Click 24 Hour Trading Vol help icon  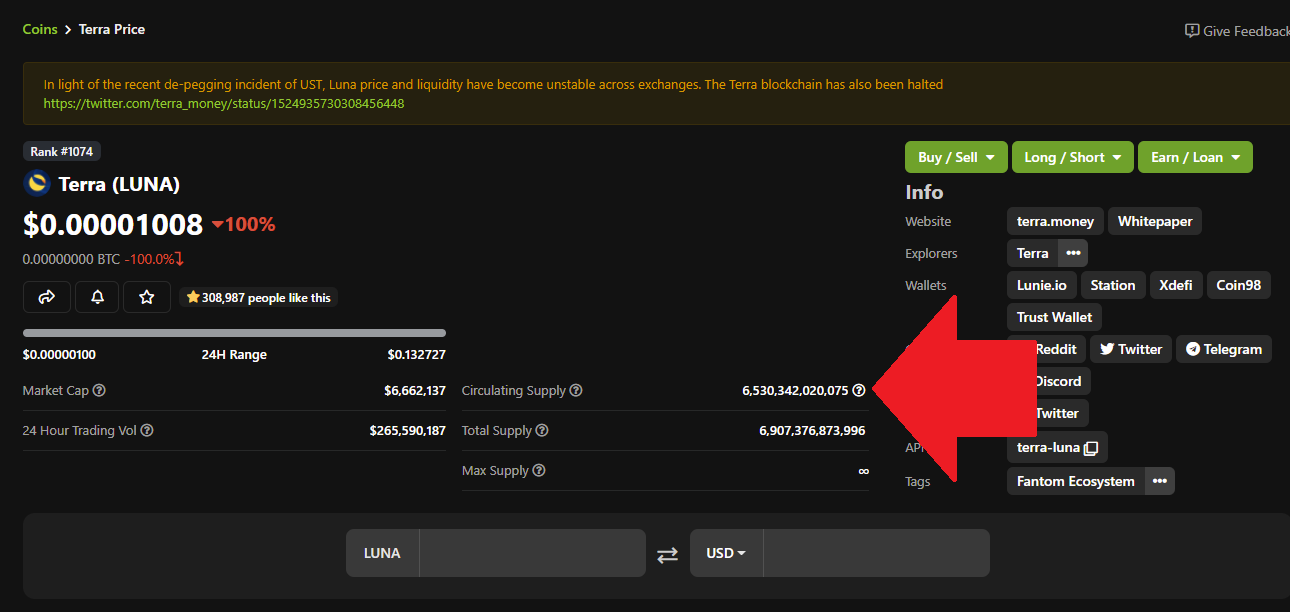click(147, 431)
